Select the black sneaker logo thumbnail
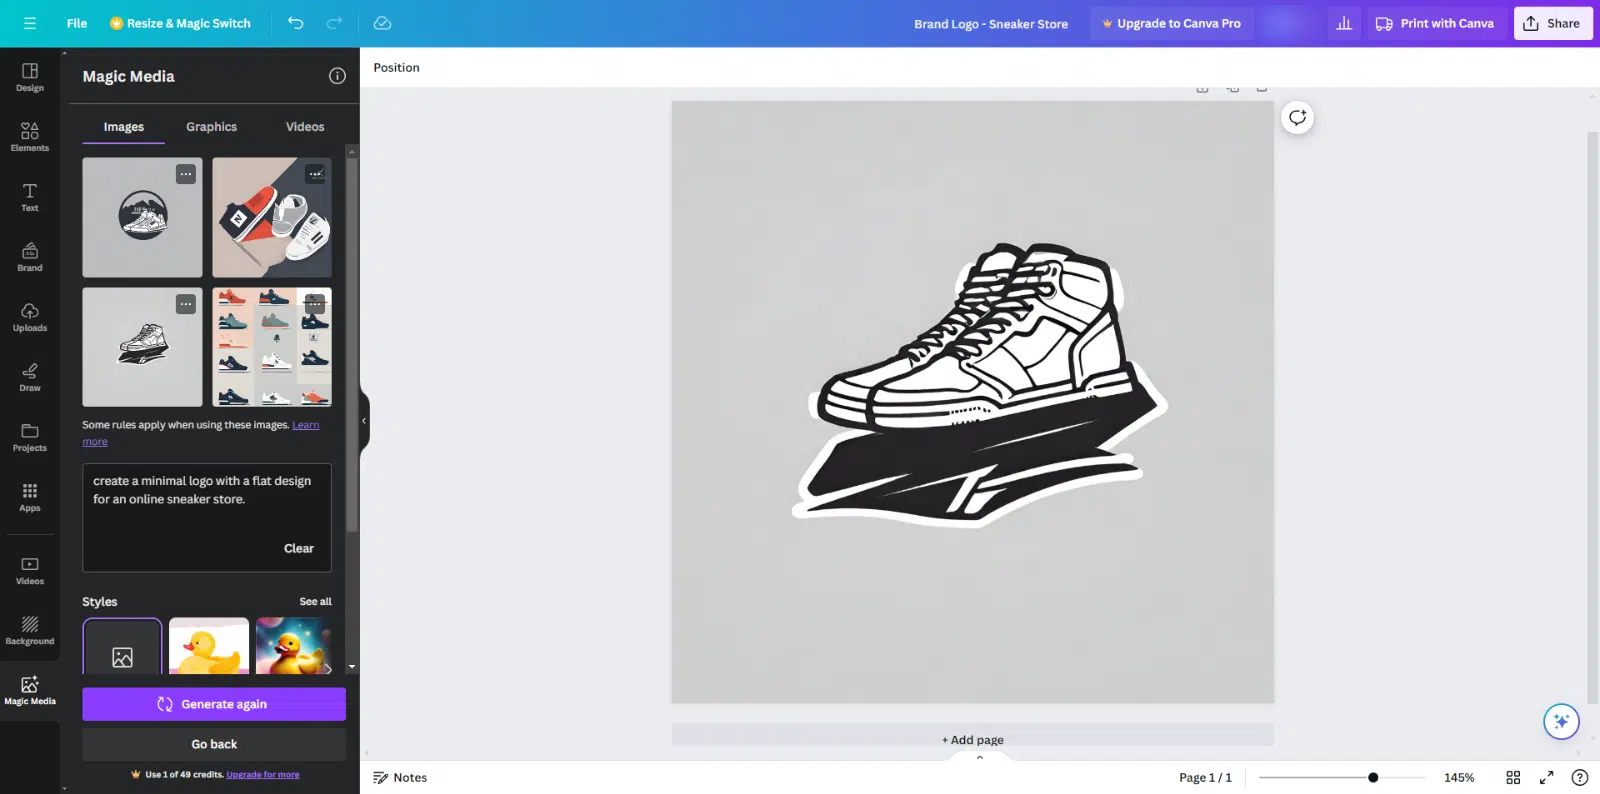This screenshot has width=1600, height=794. pyautogui.click(x=142, y=347)
